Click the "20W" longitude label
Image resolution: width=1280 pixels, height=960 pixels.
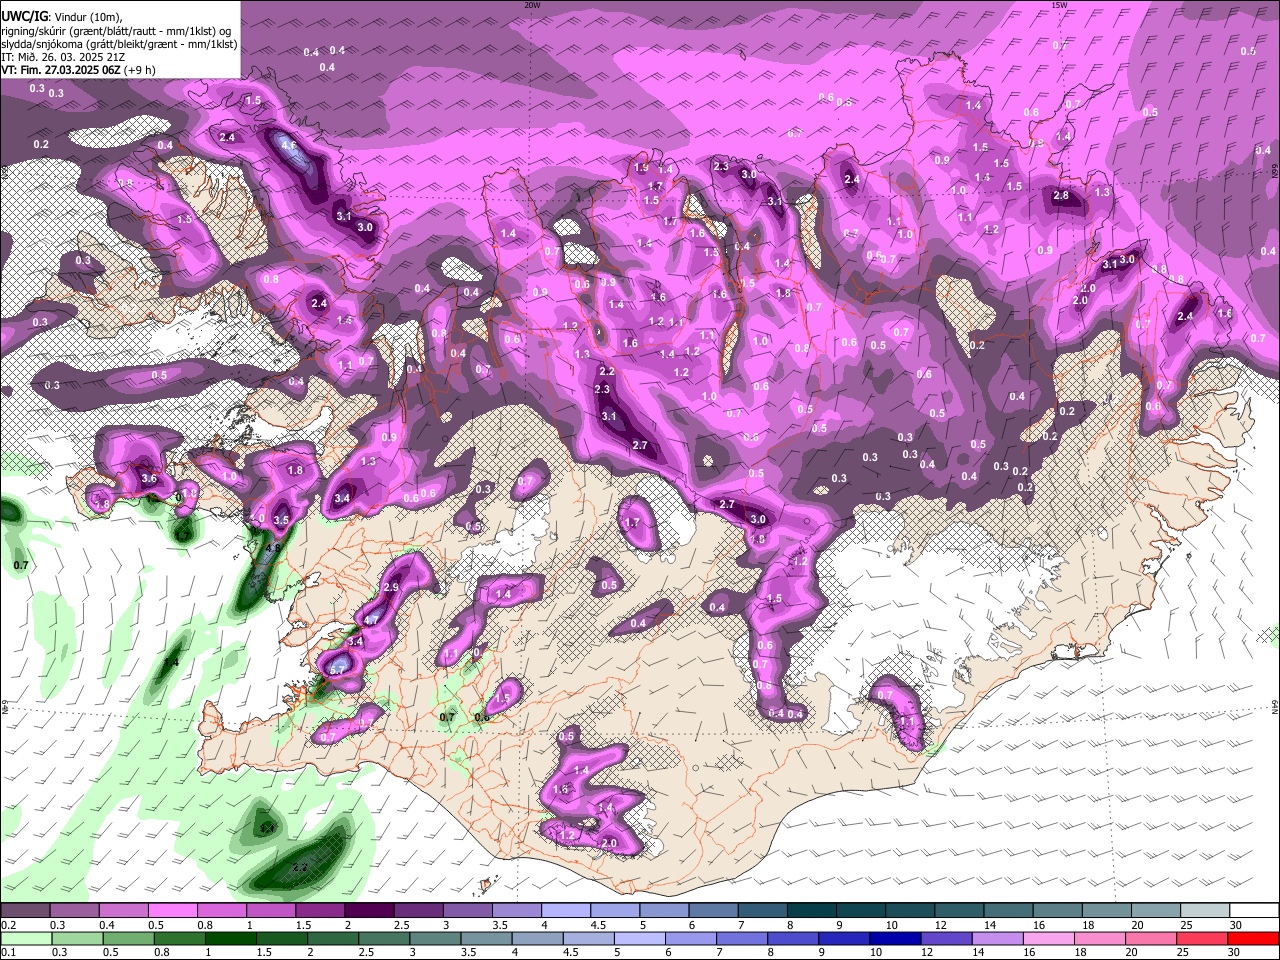(532, 5)
